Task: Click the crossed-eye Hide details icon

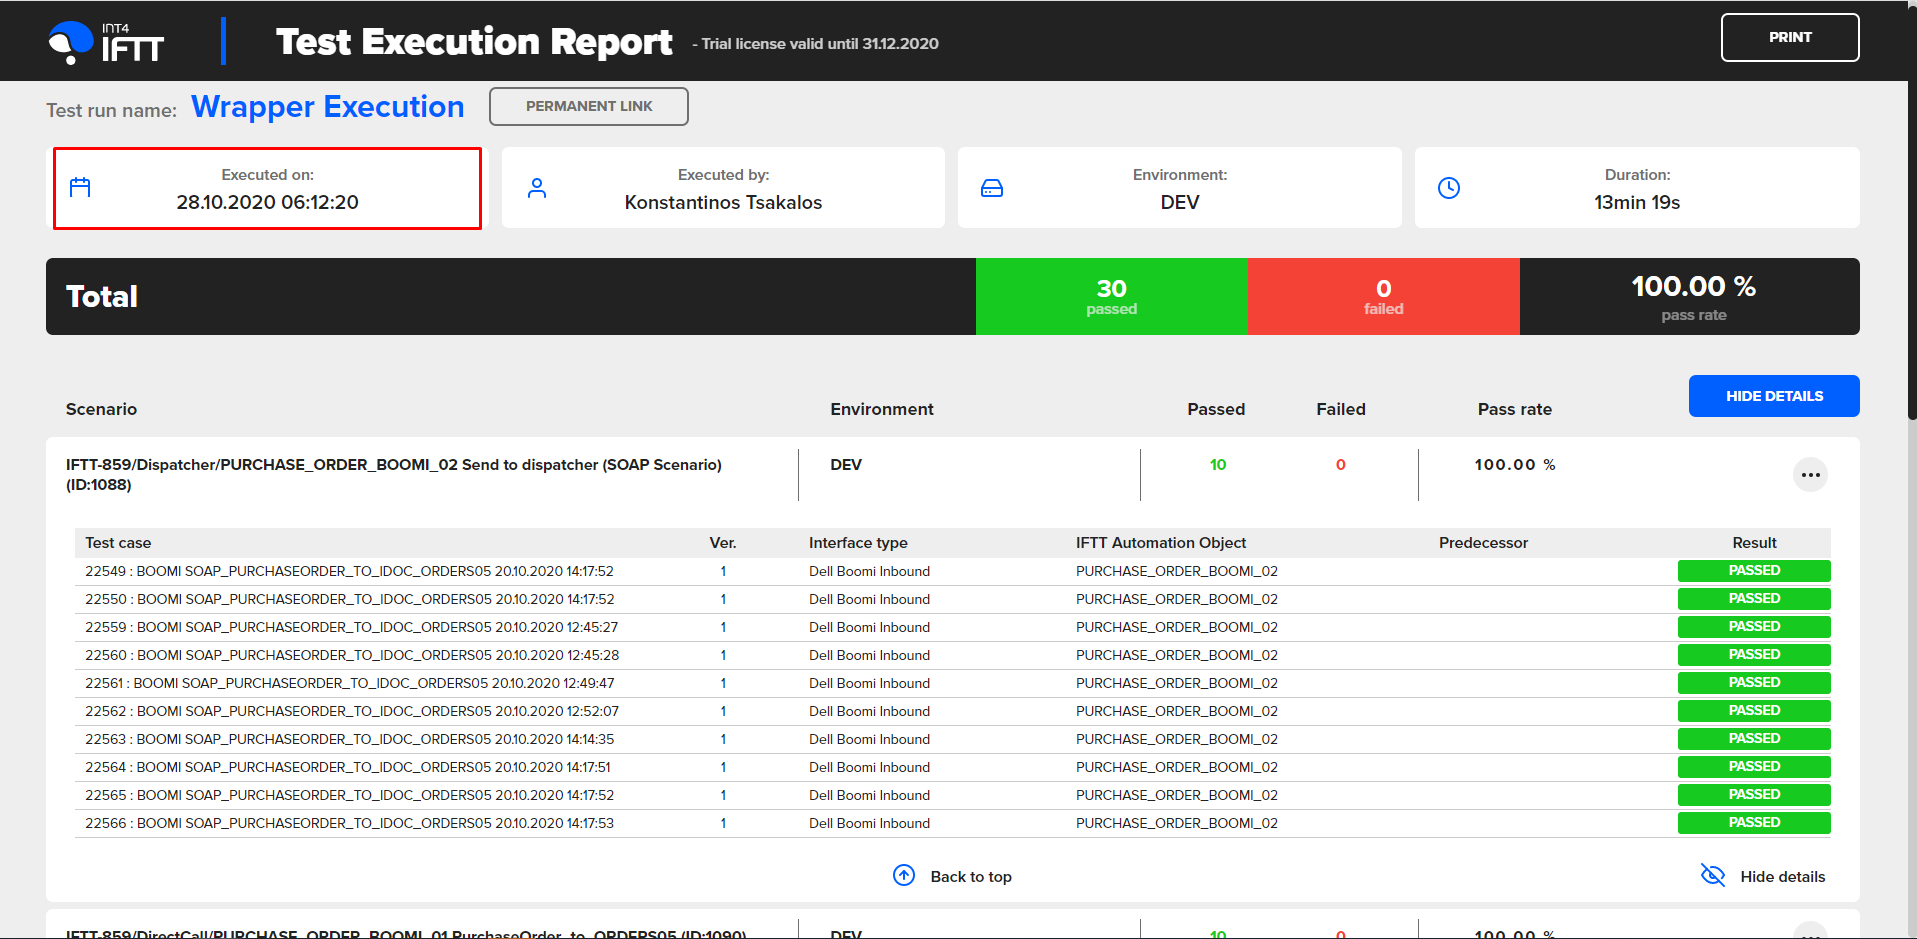Action: [1712, 876]
